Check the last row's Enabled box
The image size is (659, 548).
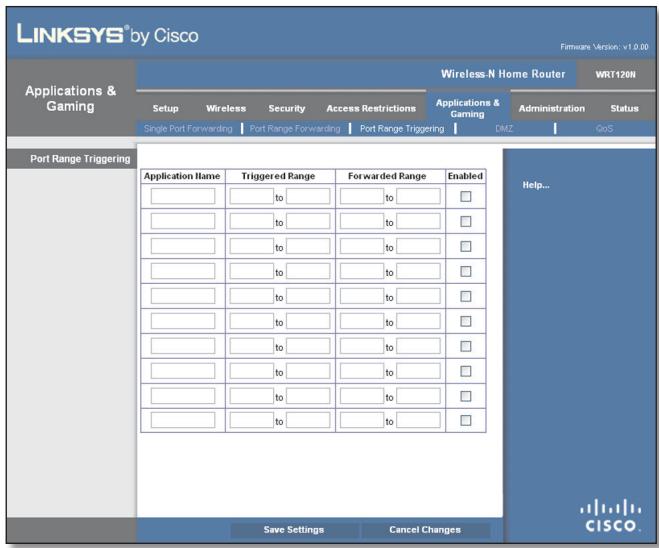(x=466, y=420)
